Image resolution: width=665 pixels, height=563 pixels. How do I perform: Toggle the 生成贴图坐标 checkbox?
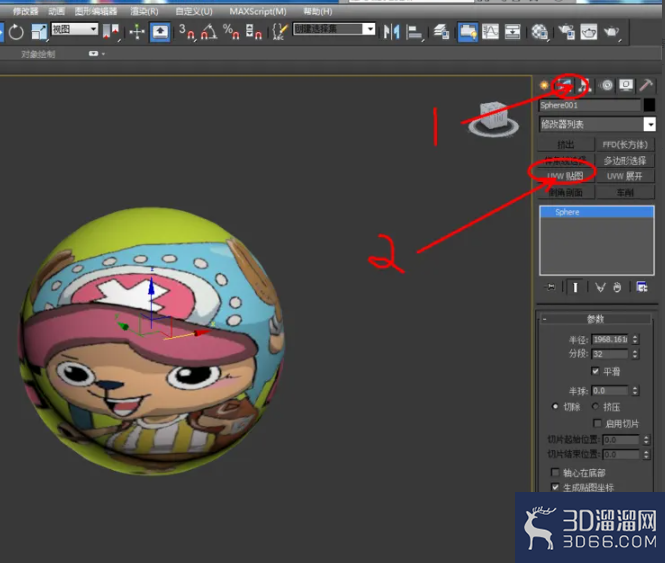pos(555,487)
